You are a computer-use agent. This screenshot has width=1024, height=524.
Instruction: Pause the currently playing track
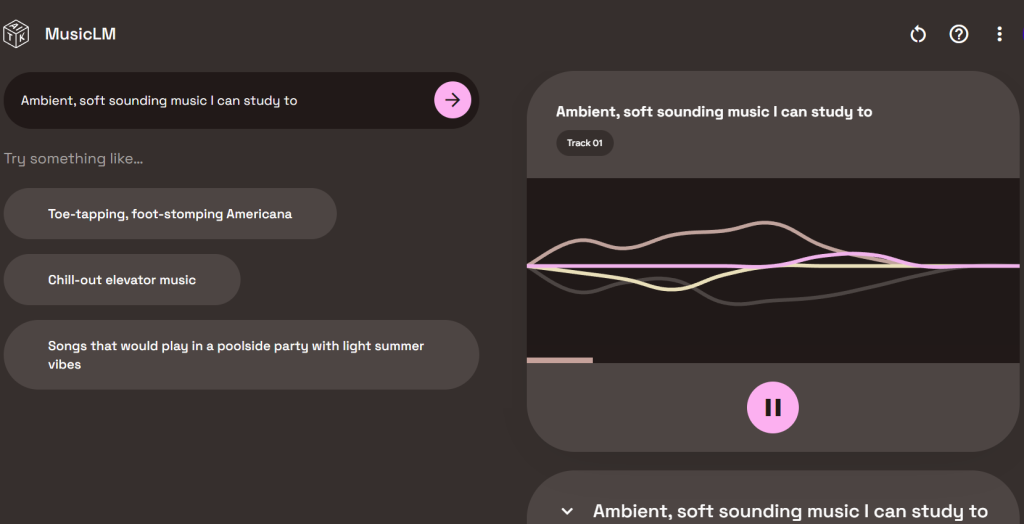(x=772, y=407)
